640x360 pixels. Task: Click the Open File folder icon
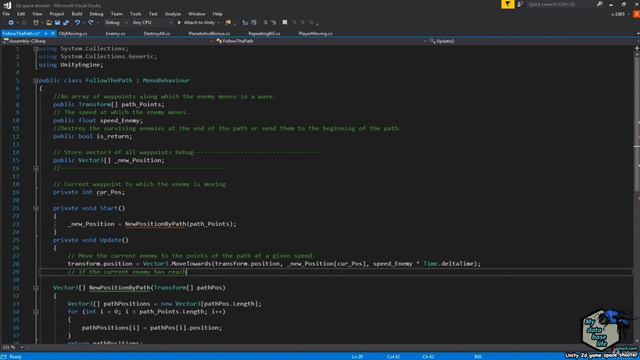click(x=49, y=22)
